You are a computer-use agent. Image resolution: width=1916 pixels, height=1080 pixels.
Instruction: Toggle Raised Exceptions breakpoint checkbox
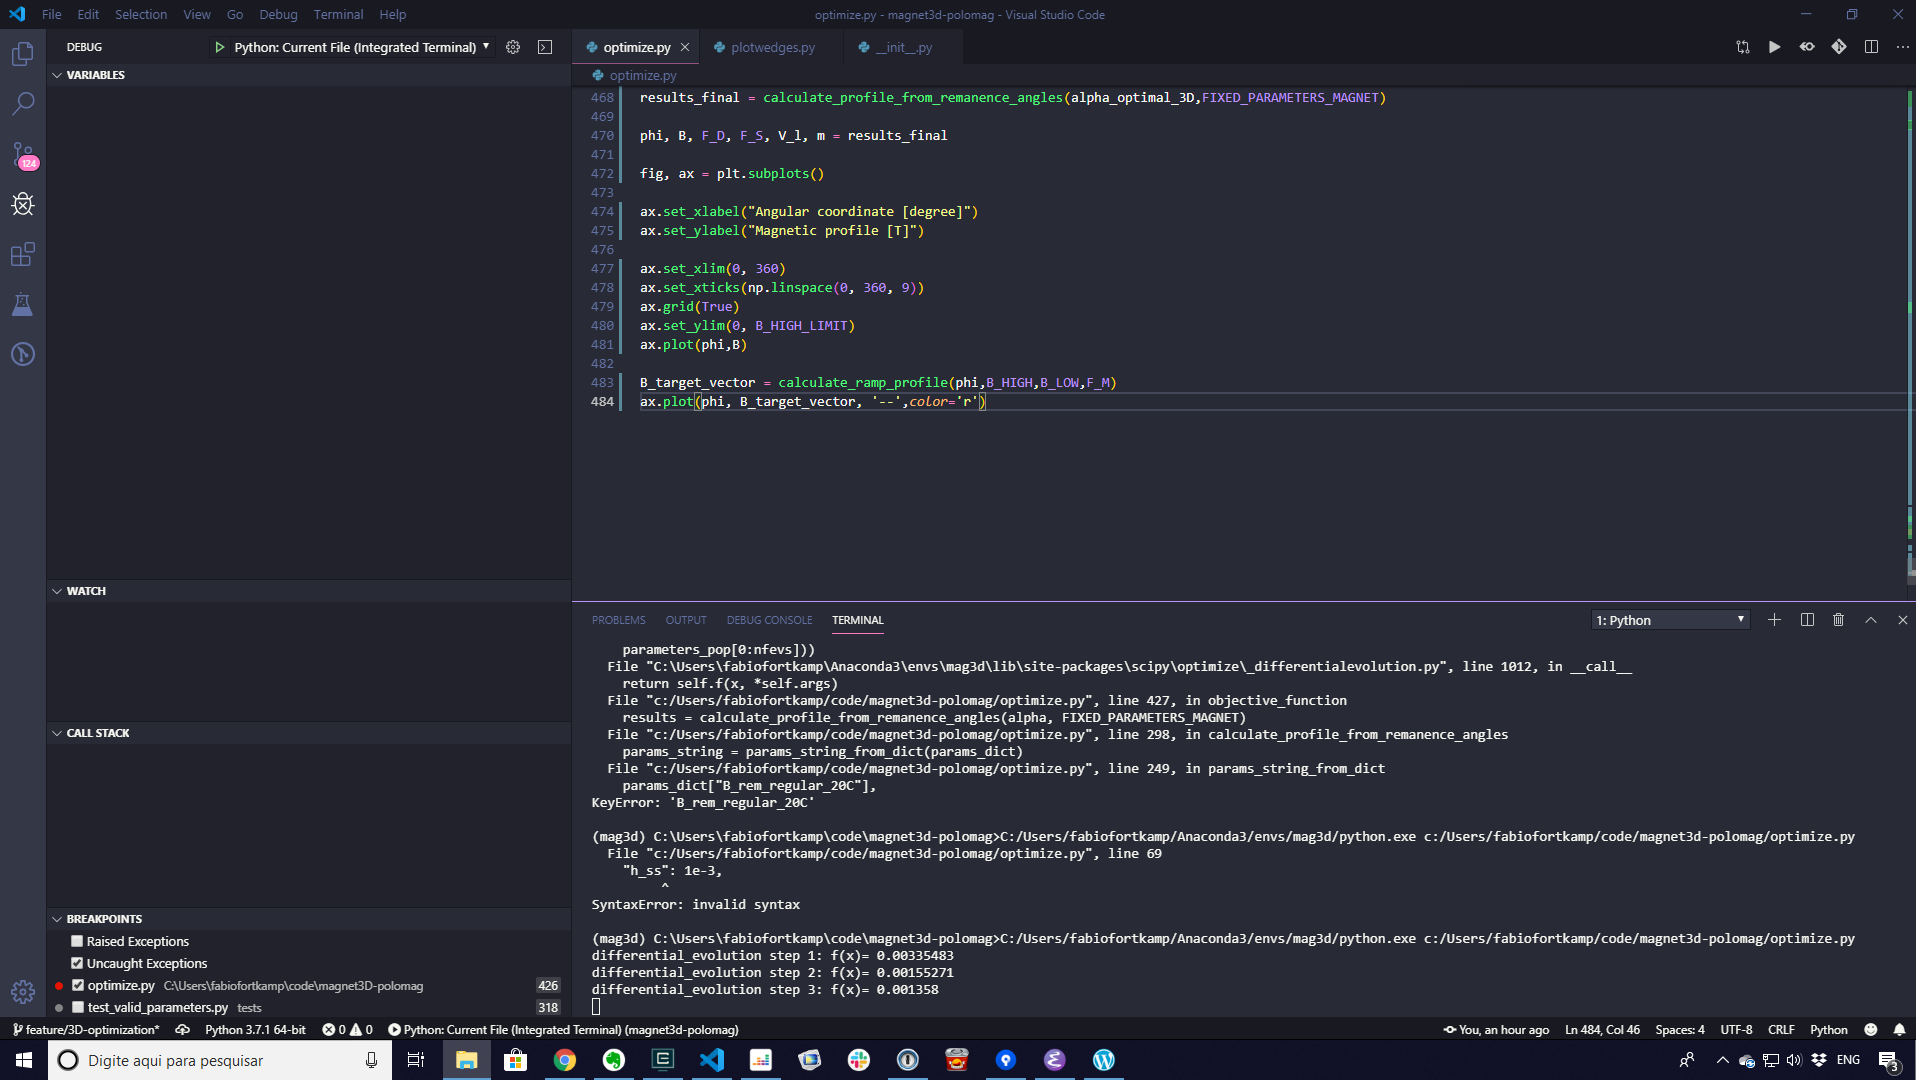[x=77, y=941]
